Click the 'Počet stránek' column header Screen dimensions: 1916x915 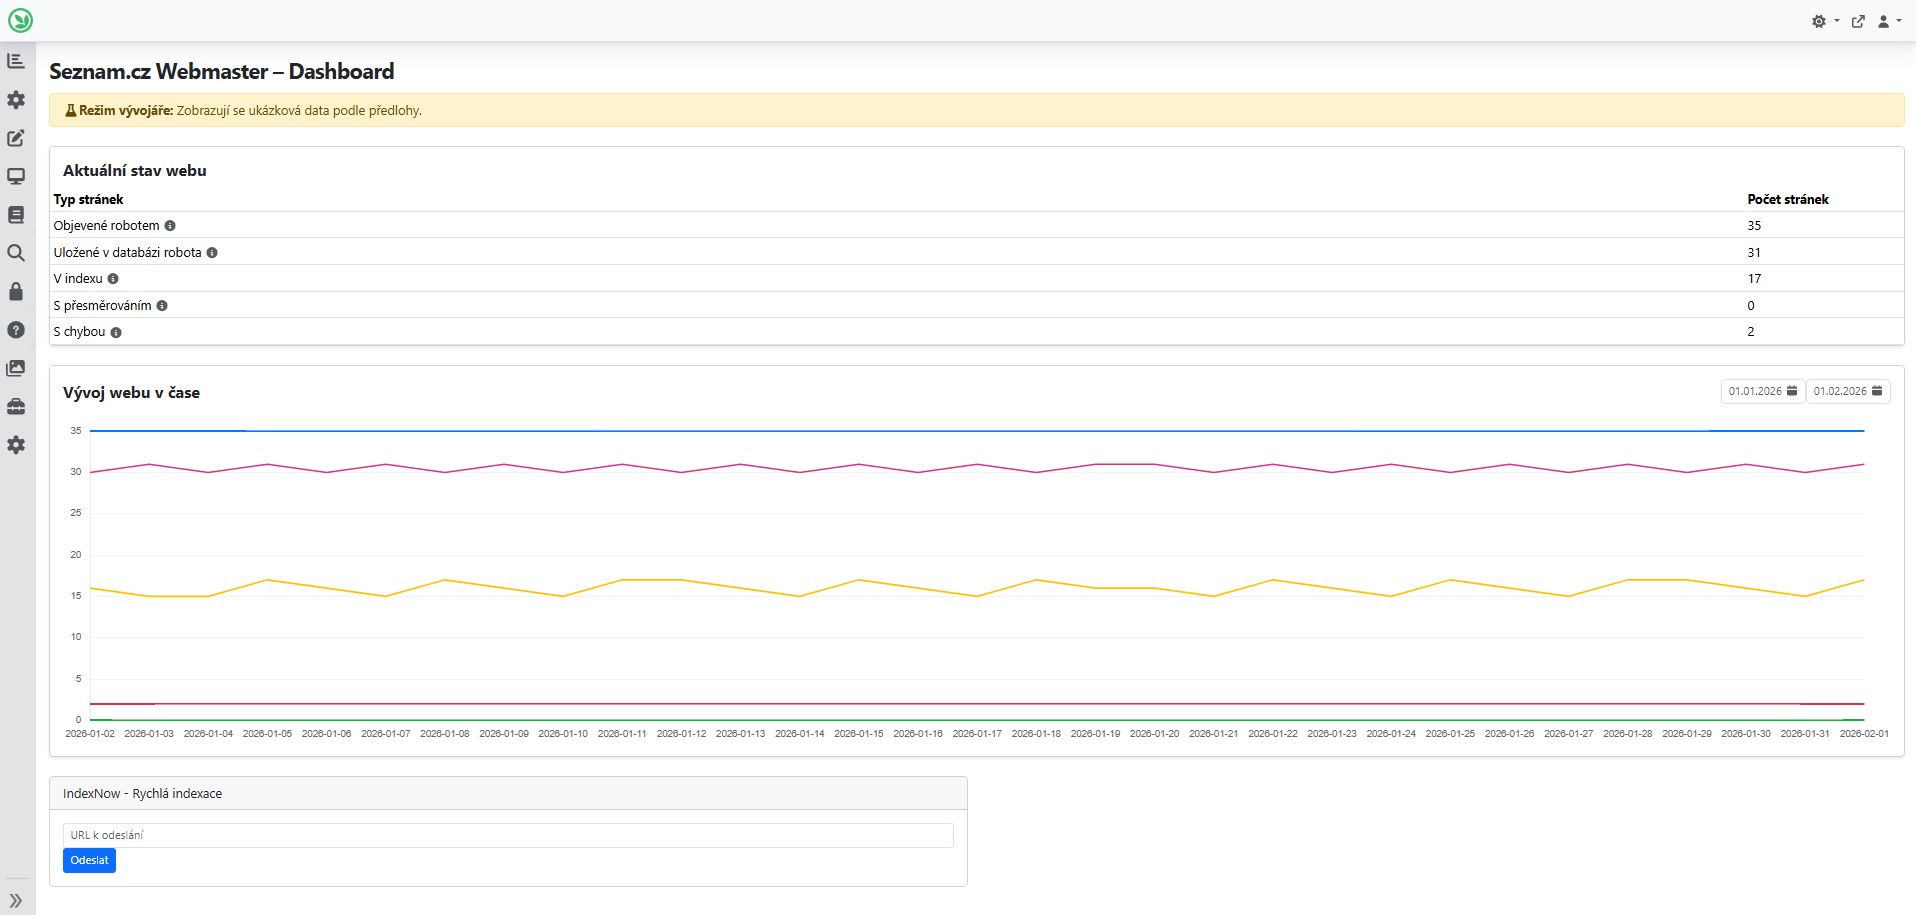point(1788,200)
